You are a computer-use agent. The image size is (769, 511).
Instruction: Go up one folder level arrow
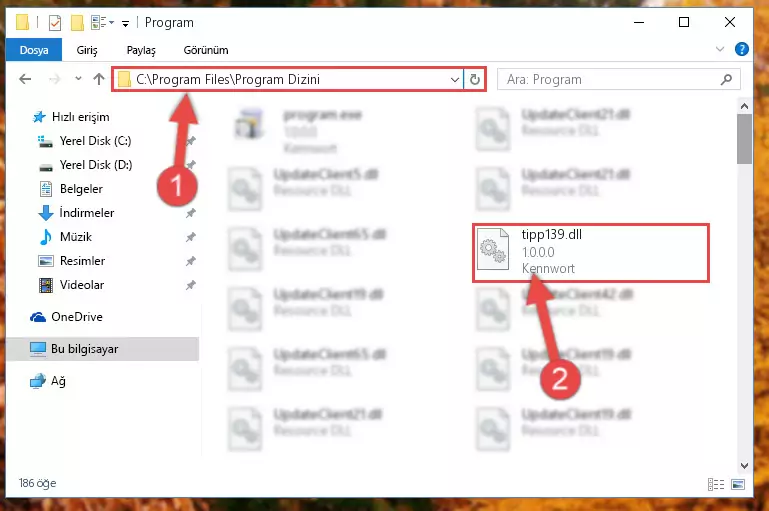coord(99,79)
